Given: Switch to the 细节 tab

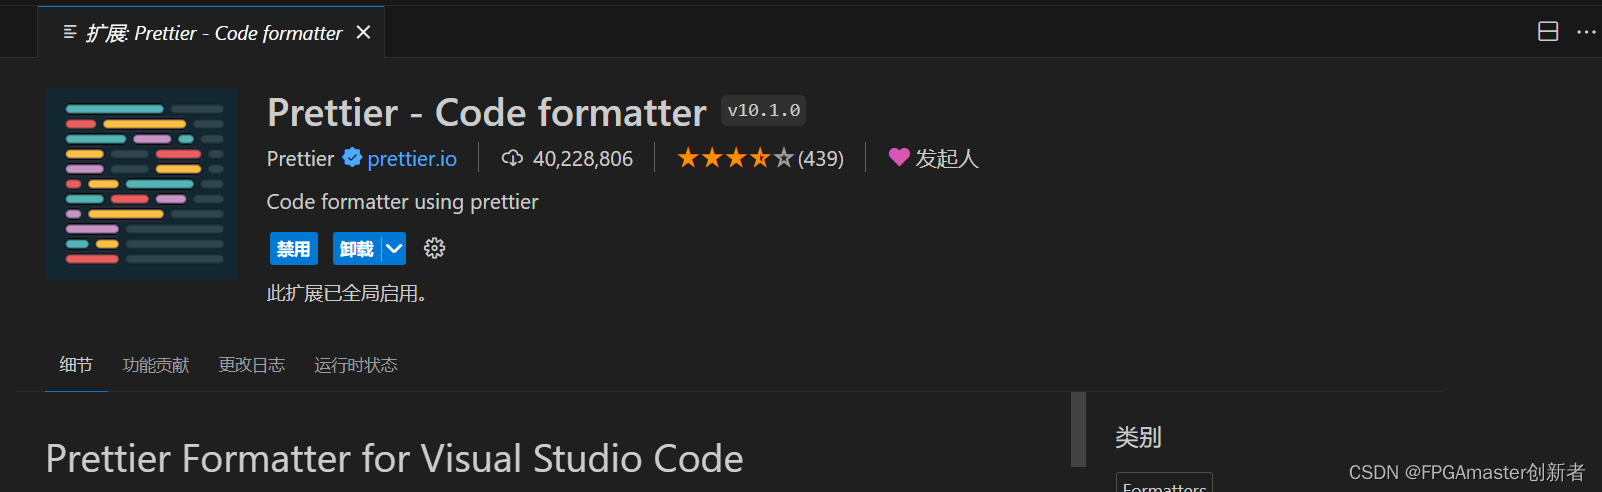Looking at the screenshot, I should tap(76, 365).
